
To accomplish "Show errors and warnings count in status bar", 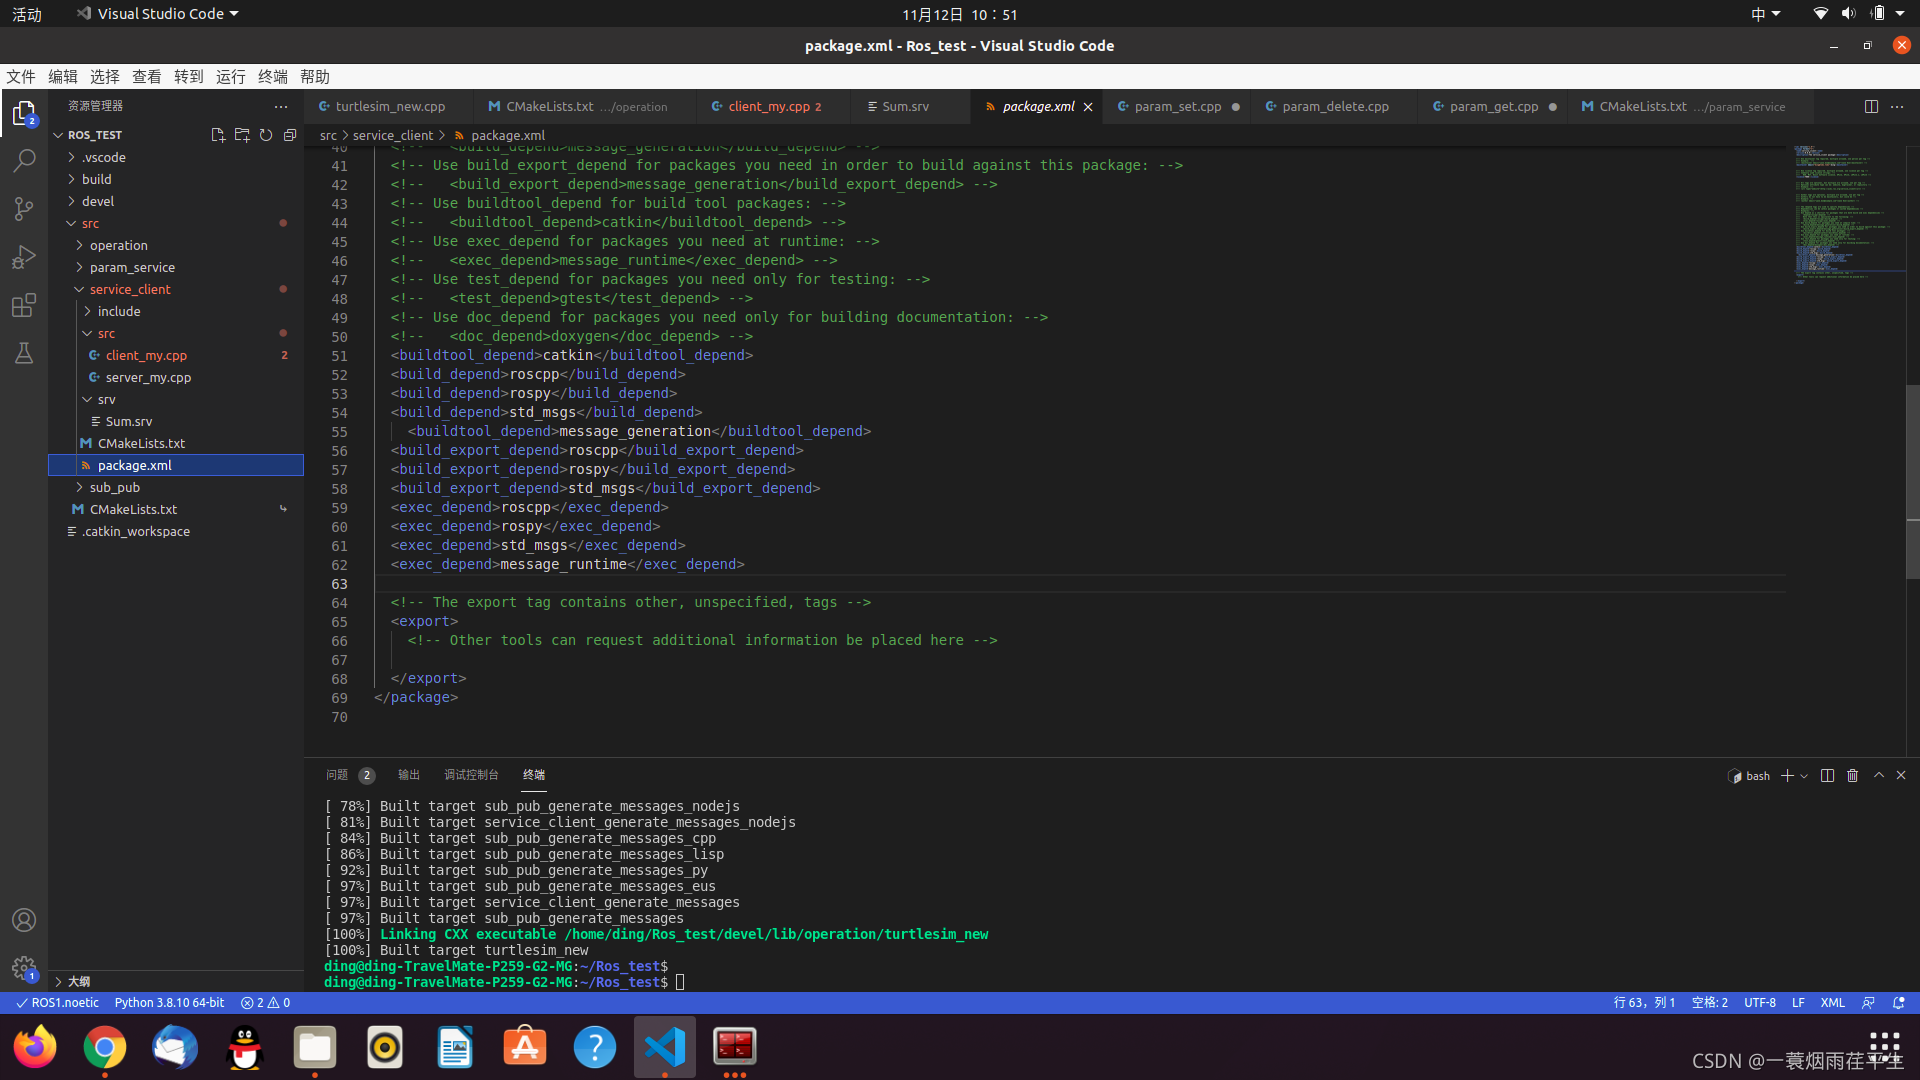I will tap(265, 1002).
